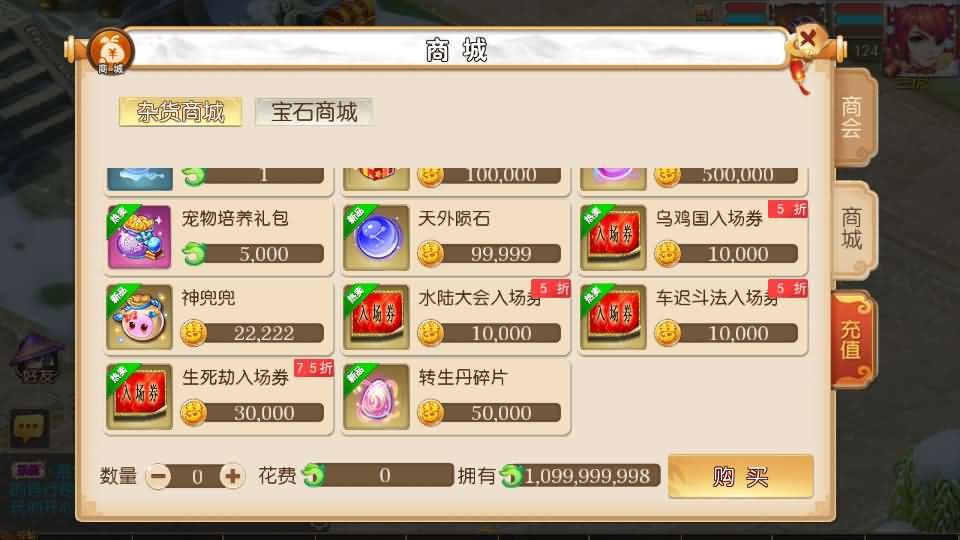Select the 宠物培养礼包 gift bag icon
Screen dimensions: 960x540
(139, 238)
